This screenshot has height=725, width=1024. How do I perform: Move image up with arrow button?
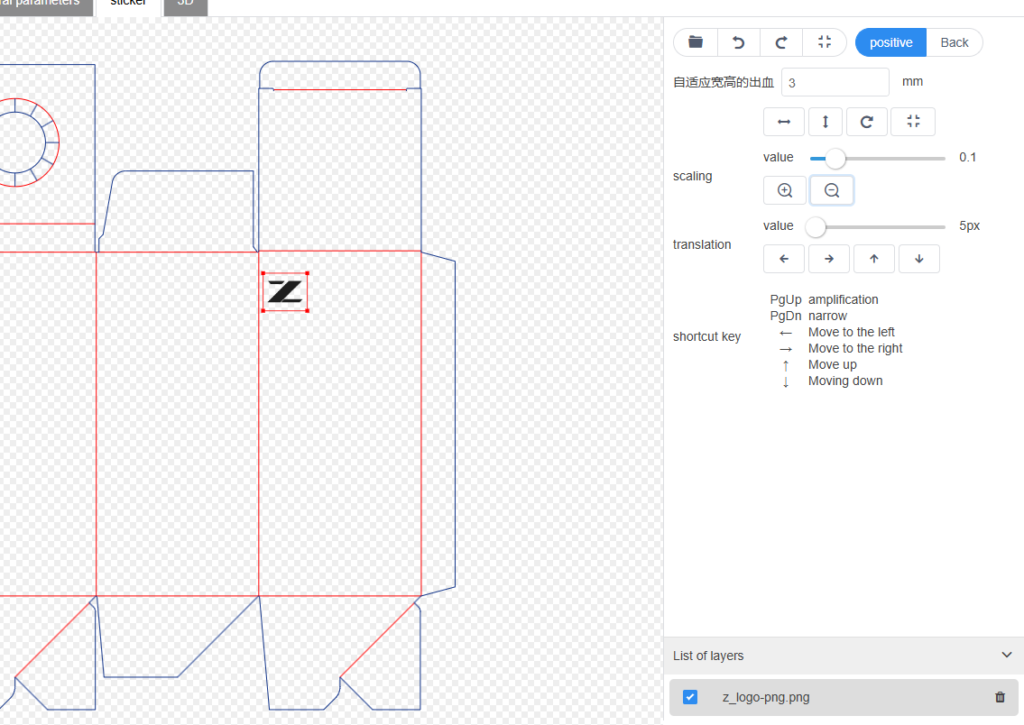point(874,259)
